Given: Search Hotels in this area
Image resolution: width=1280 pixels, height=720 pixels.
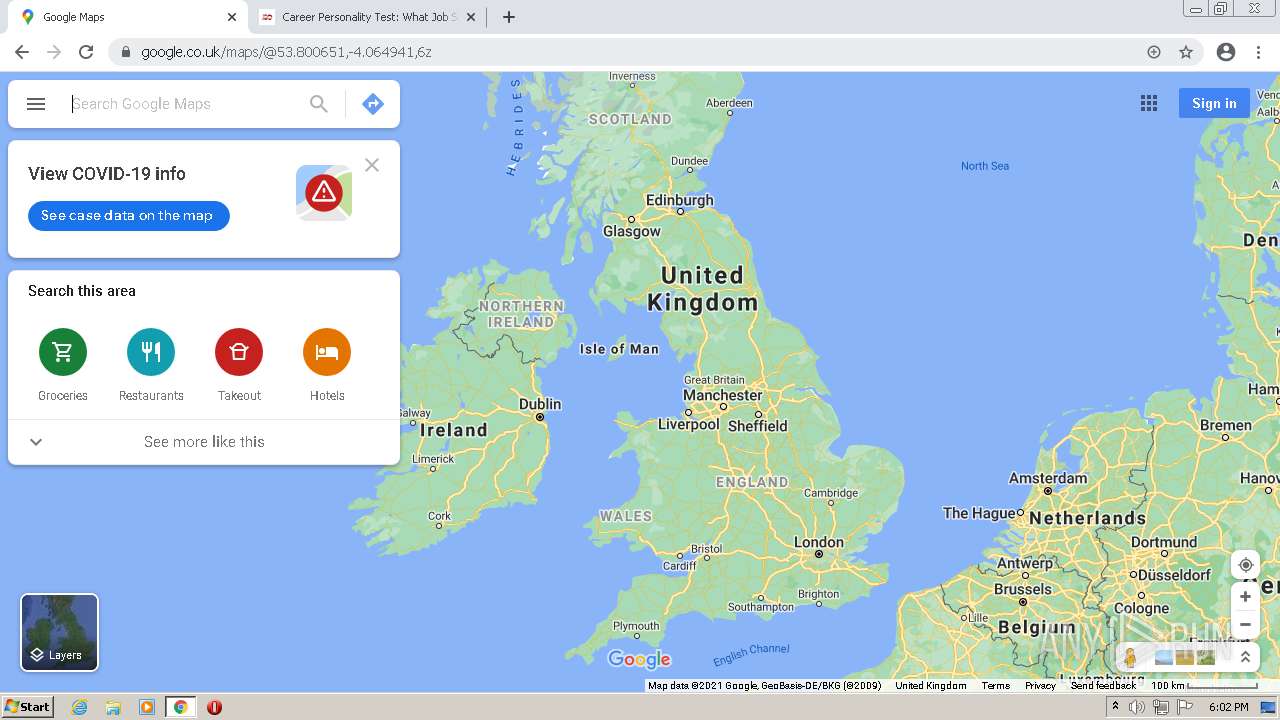Looking at the screenshot, I should (x=327, y=364).
